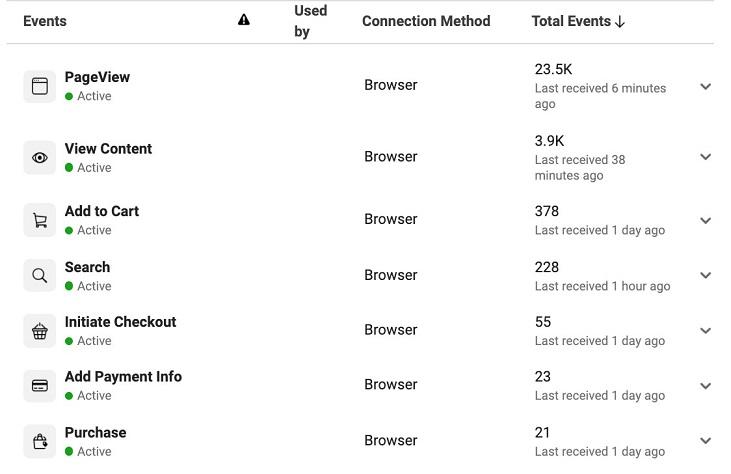Open the Add Payment Info event name
The width and height of the screenshot is (731, 474).
tap(123, 377)
